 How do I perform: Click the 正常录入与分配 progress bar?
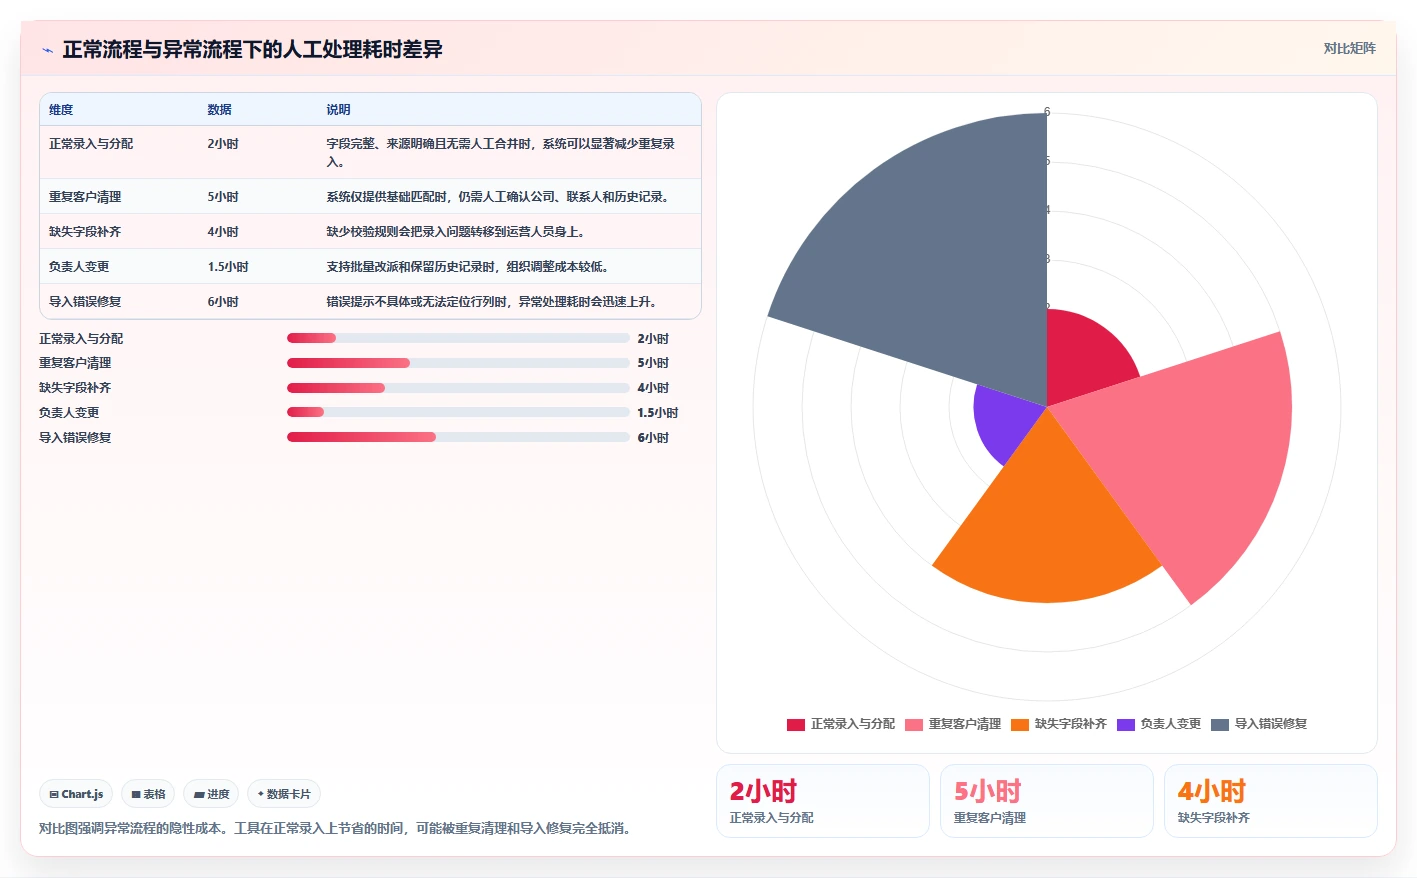458,338
